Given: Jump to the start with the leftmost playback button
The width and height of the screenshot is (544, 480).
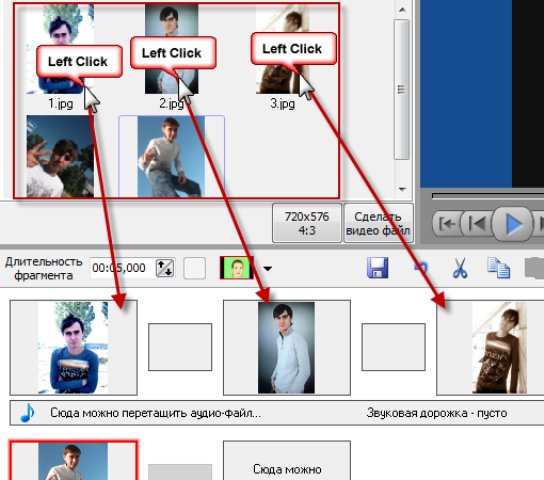Looking at the screenshot, I should (x=447, y=224).
